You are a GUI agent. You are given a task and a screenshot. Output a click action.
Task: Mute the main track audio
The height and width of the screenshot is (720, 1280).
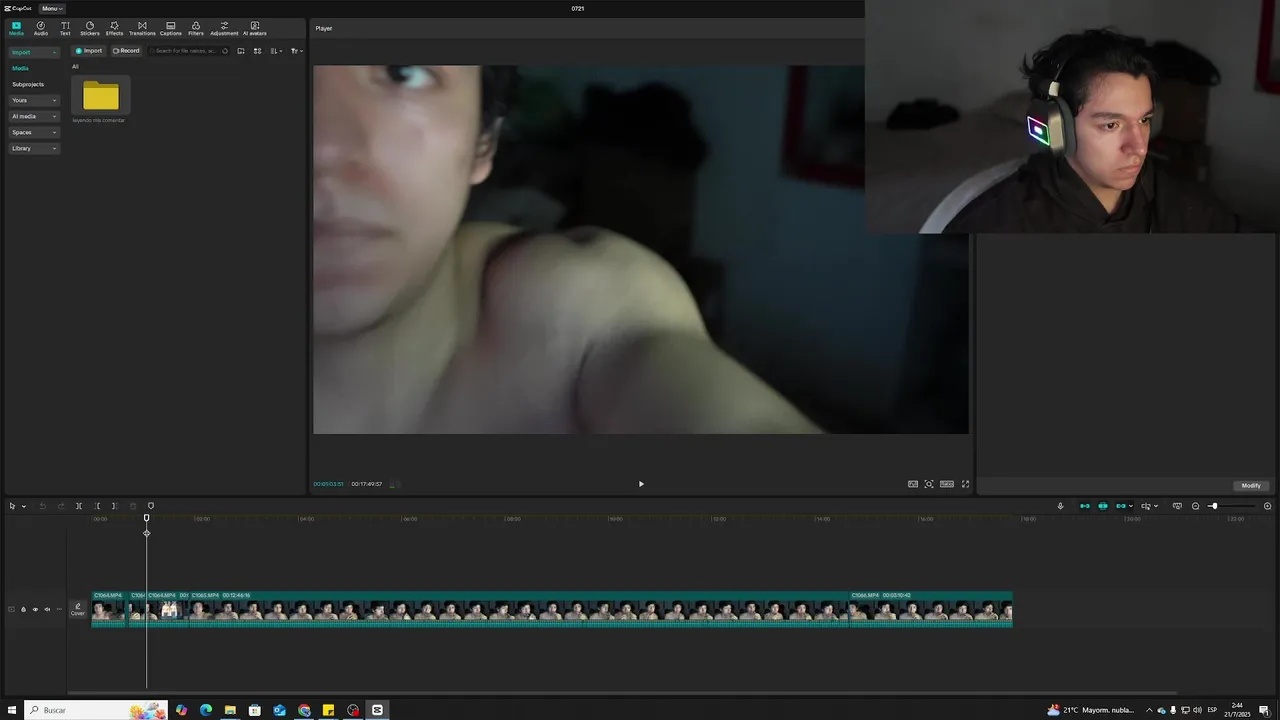point(47,609)
